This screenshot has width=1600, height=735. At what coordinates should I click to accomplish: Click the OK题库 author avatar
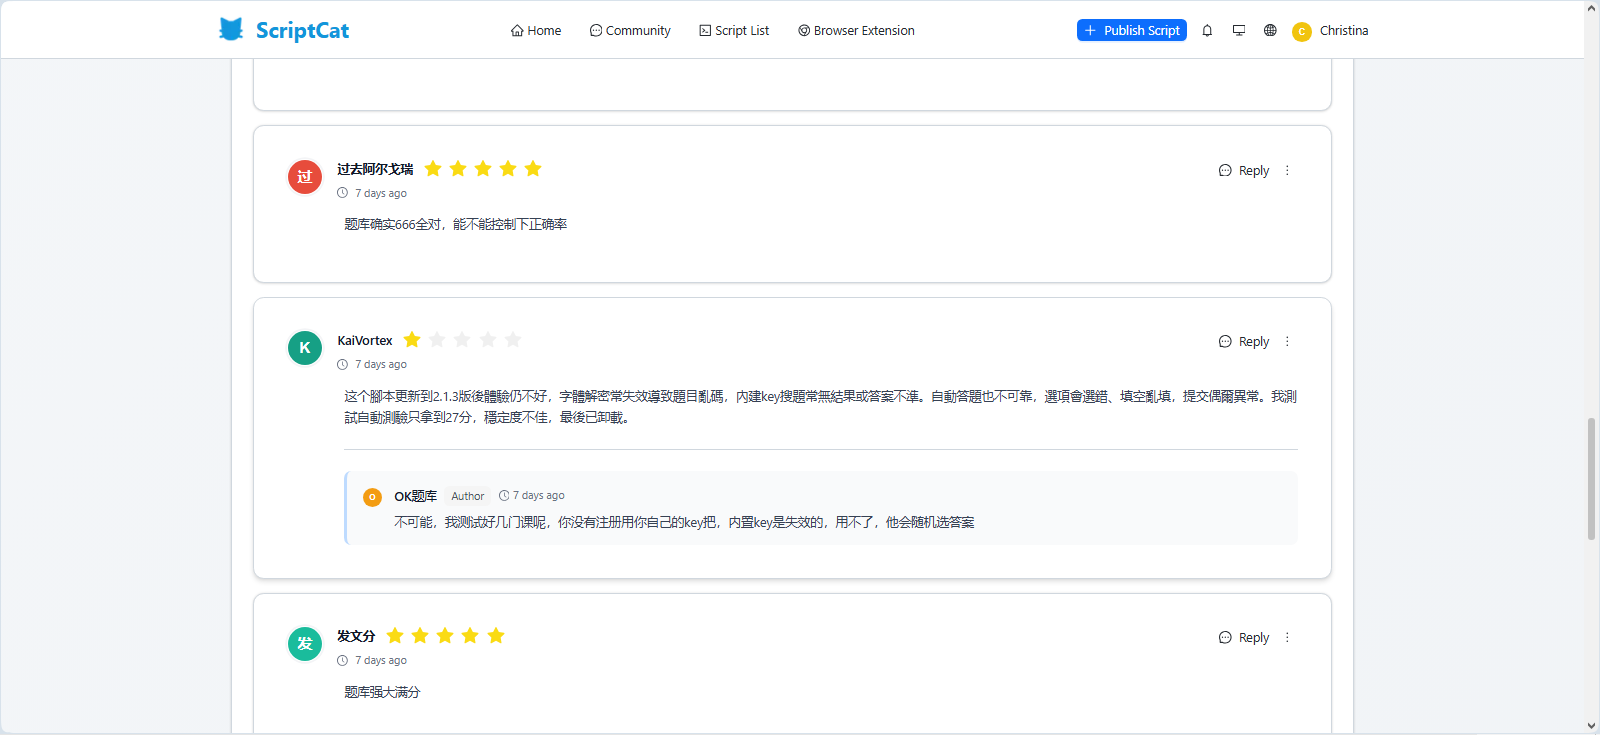point(372,497)
